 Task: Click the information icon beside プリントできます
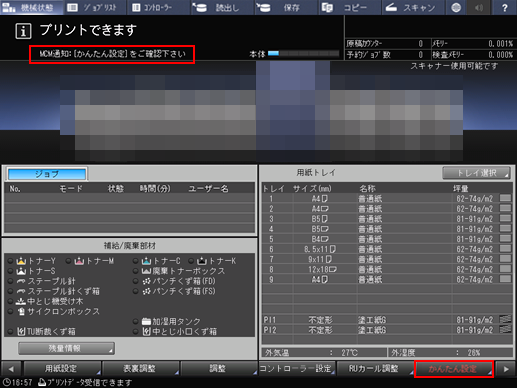[x=23, y=31]
